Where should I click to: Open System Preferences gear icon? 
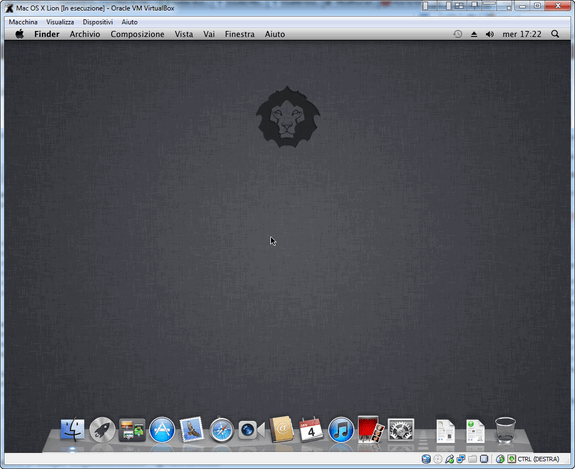coord(401,430)
